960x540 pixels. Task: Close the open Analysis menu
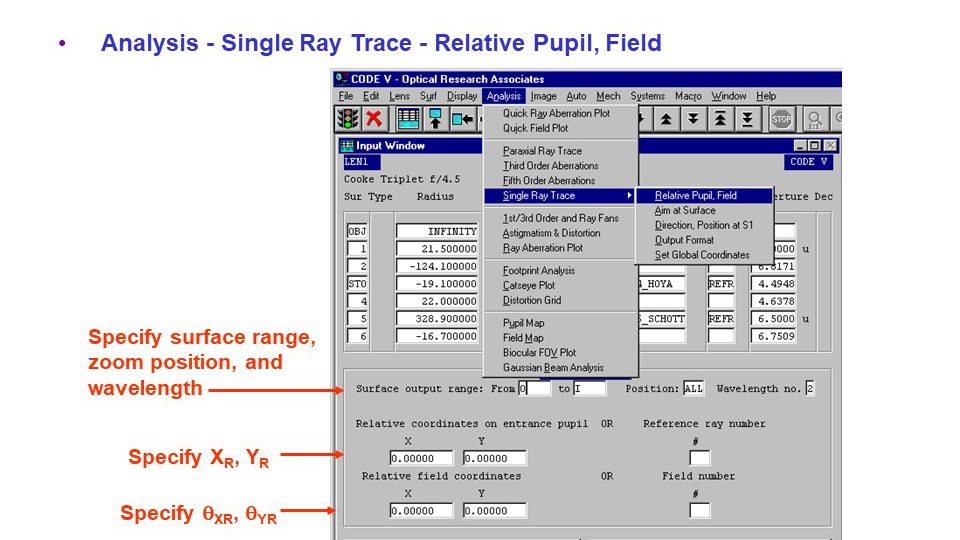[504, 96]
